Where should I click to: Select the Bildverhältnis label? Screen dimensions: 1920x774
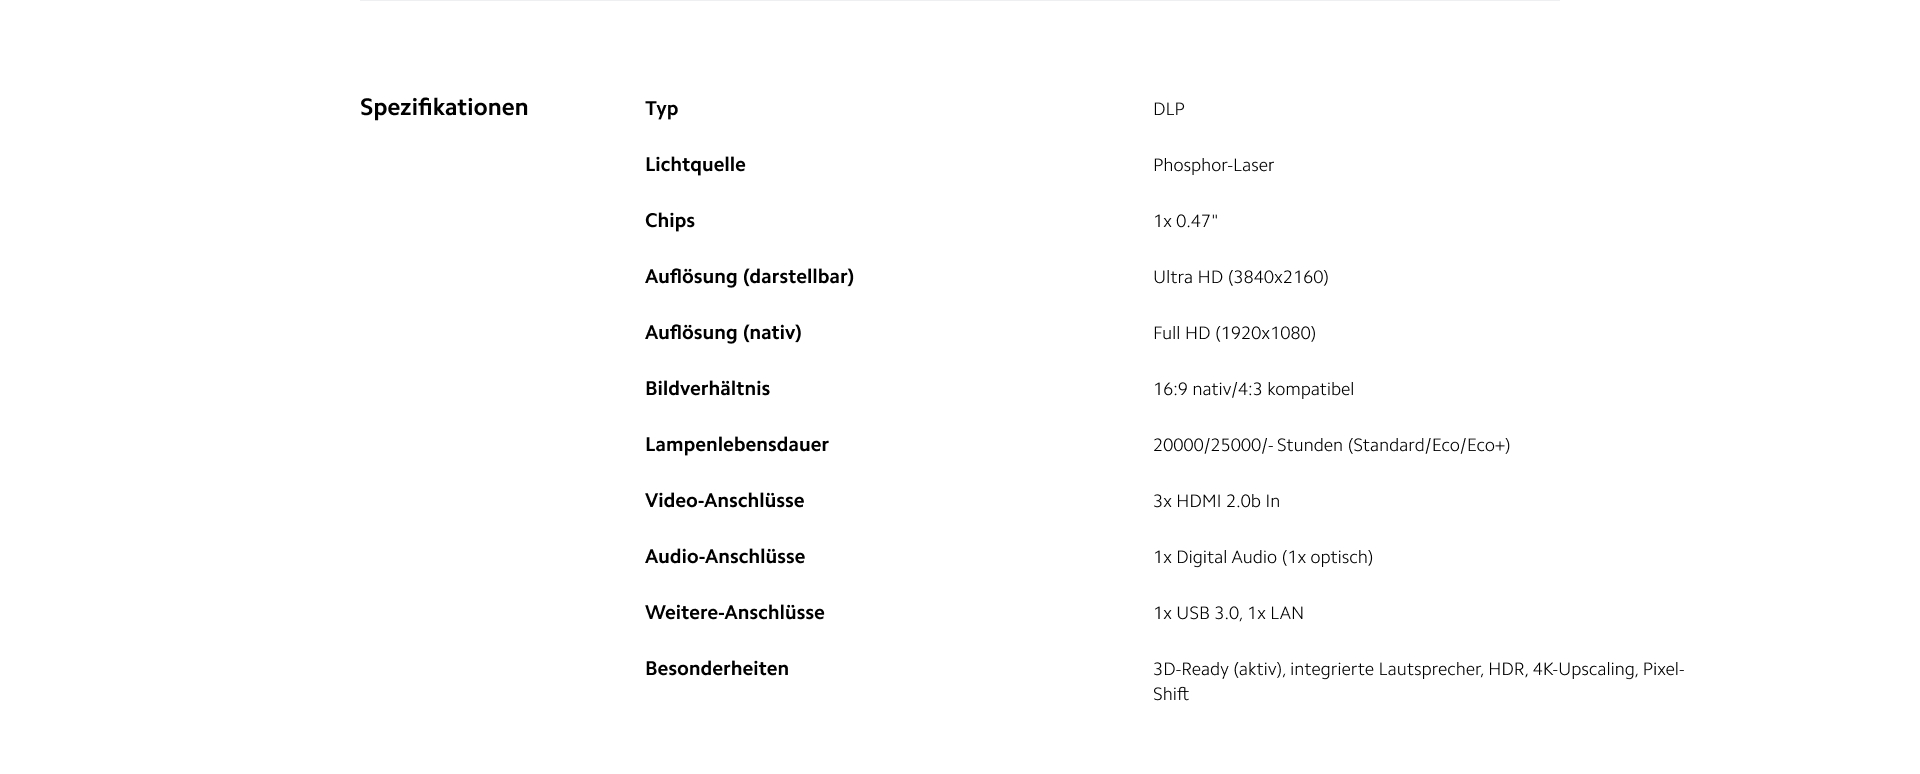point(707,389)
